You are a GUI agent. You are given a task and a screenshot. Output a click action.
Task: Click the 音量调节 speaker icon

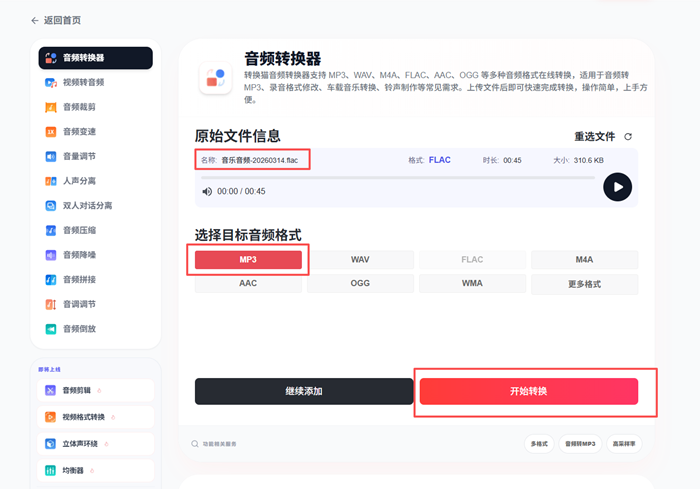pos(51,156)
